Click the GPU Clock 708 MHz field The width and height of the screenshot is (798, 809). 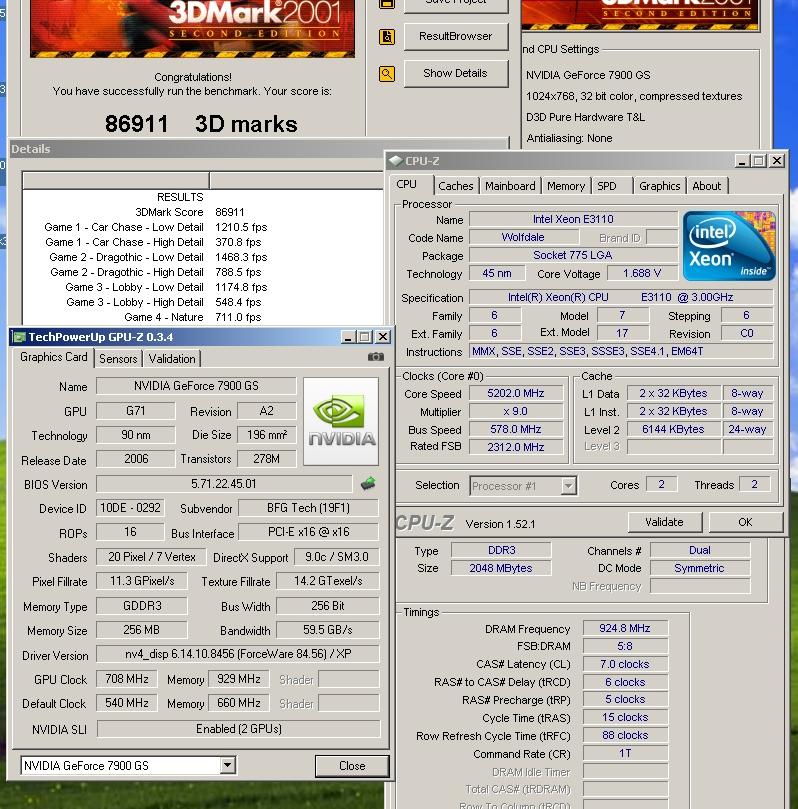[126, 679]
